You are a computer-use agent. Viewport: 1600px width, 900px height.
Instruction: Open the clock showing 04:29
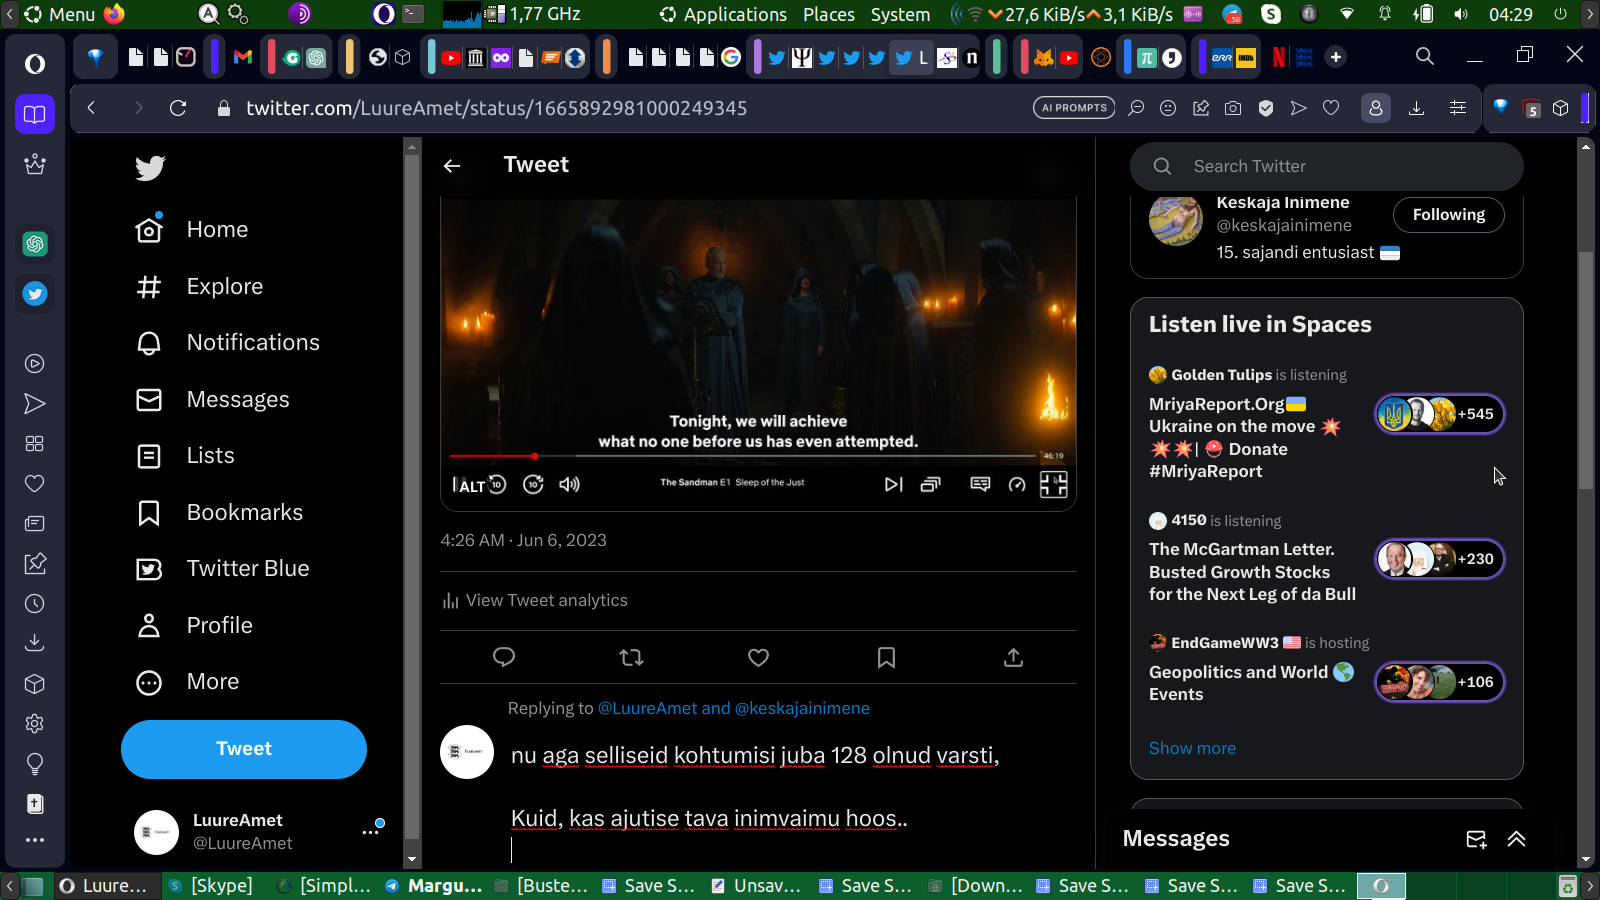[x=1510, y=14]
